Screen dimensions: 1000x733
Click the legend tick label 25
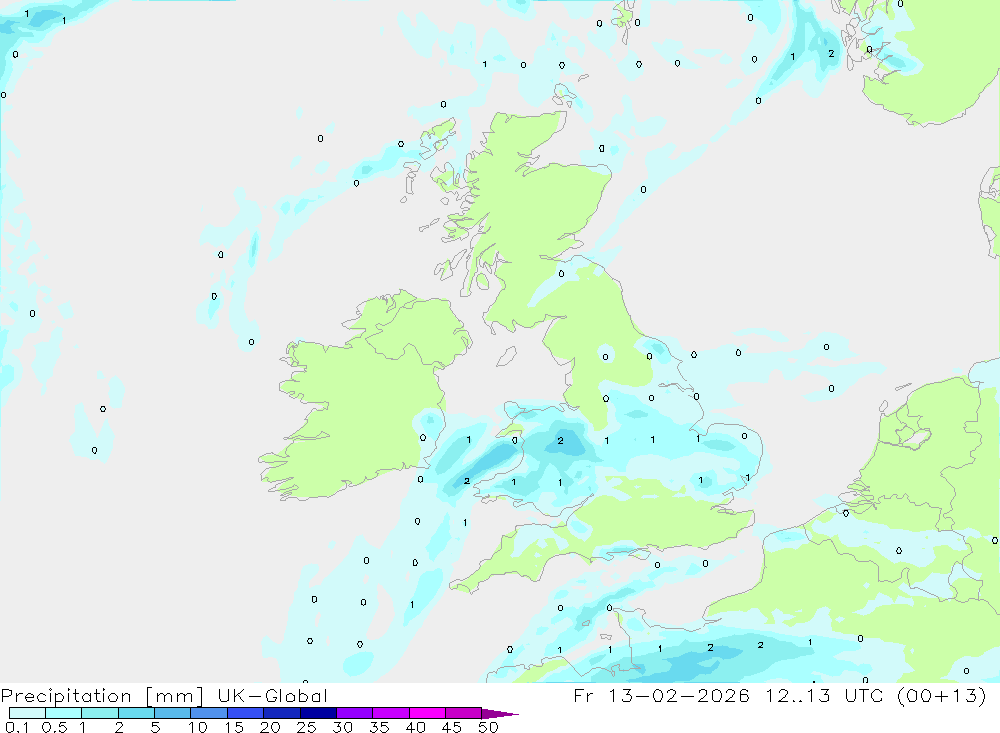click(306, 727)
